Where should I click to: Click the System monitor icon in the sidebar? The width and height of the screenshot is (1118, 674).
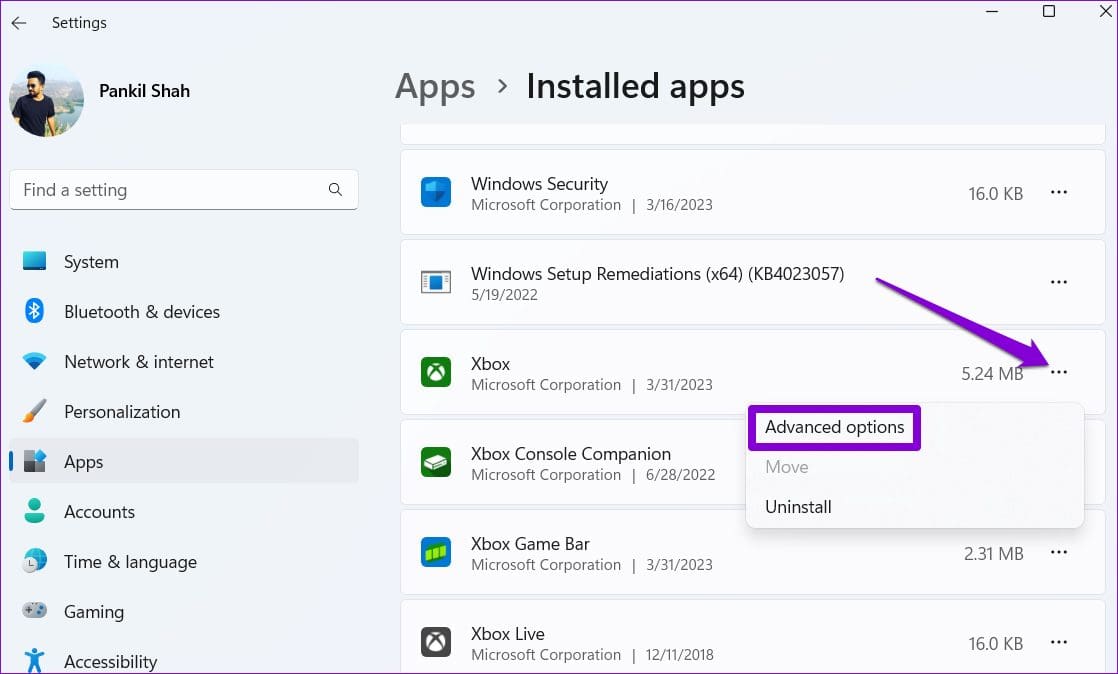(x=34, y=261)
